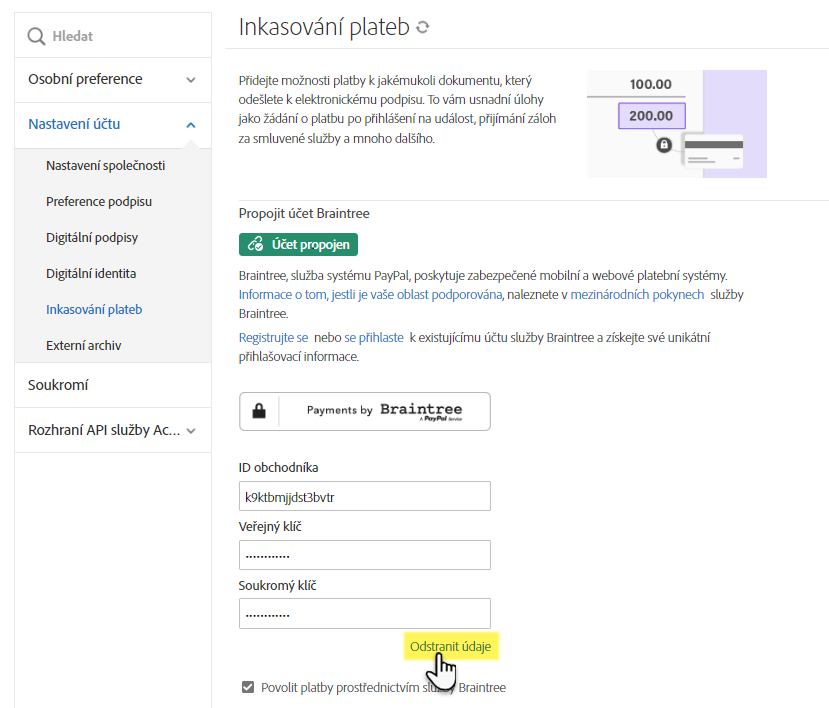Screen dimensions: 829x708
Task: Open the Registrujte se link
Action: coord(273,338)
